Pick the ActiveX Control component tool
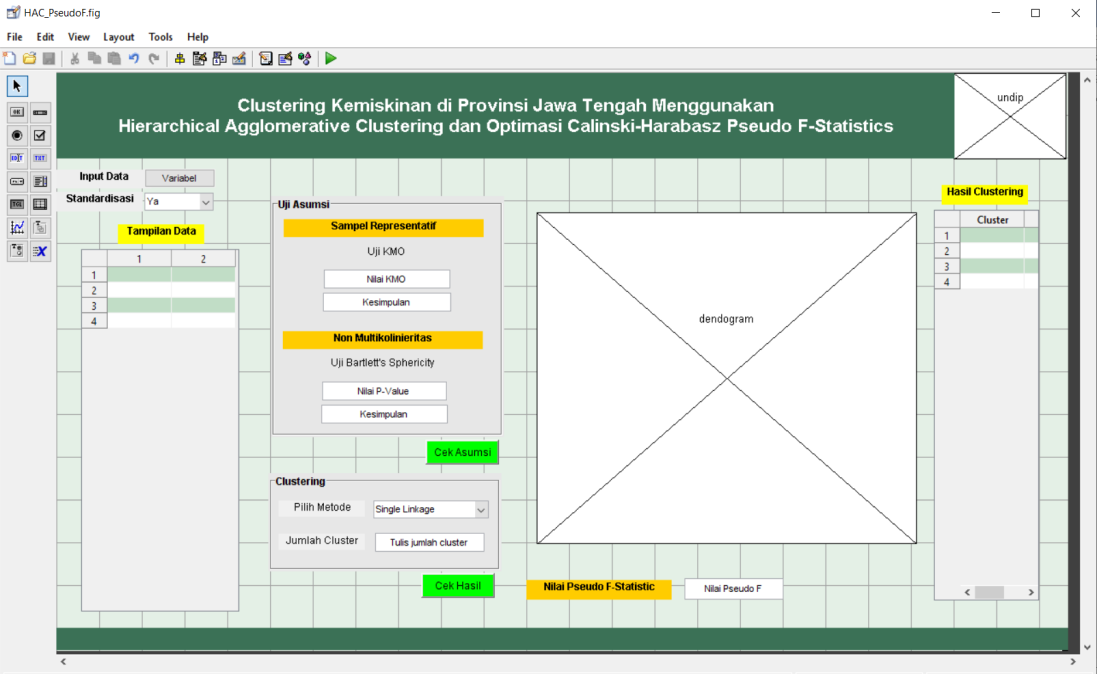The image size is (1097, 674). click(x=41, y=251)
